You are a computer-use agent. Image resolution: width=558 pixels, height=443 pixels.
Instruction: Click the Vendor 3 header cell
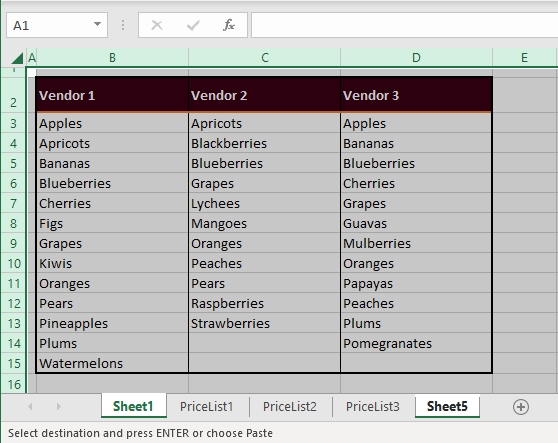pos(416,95)
